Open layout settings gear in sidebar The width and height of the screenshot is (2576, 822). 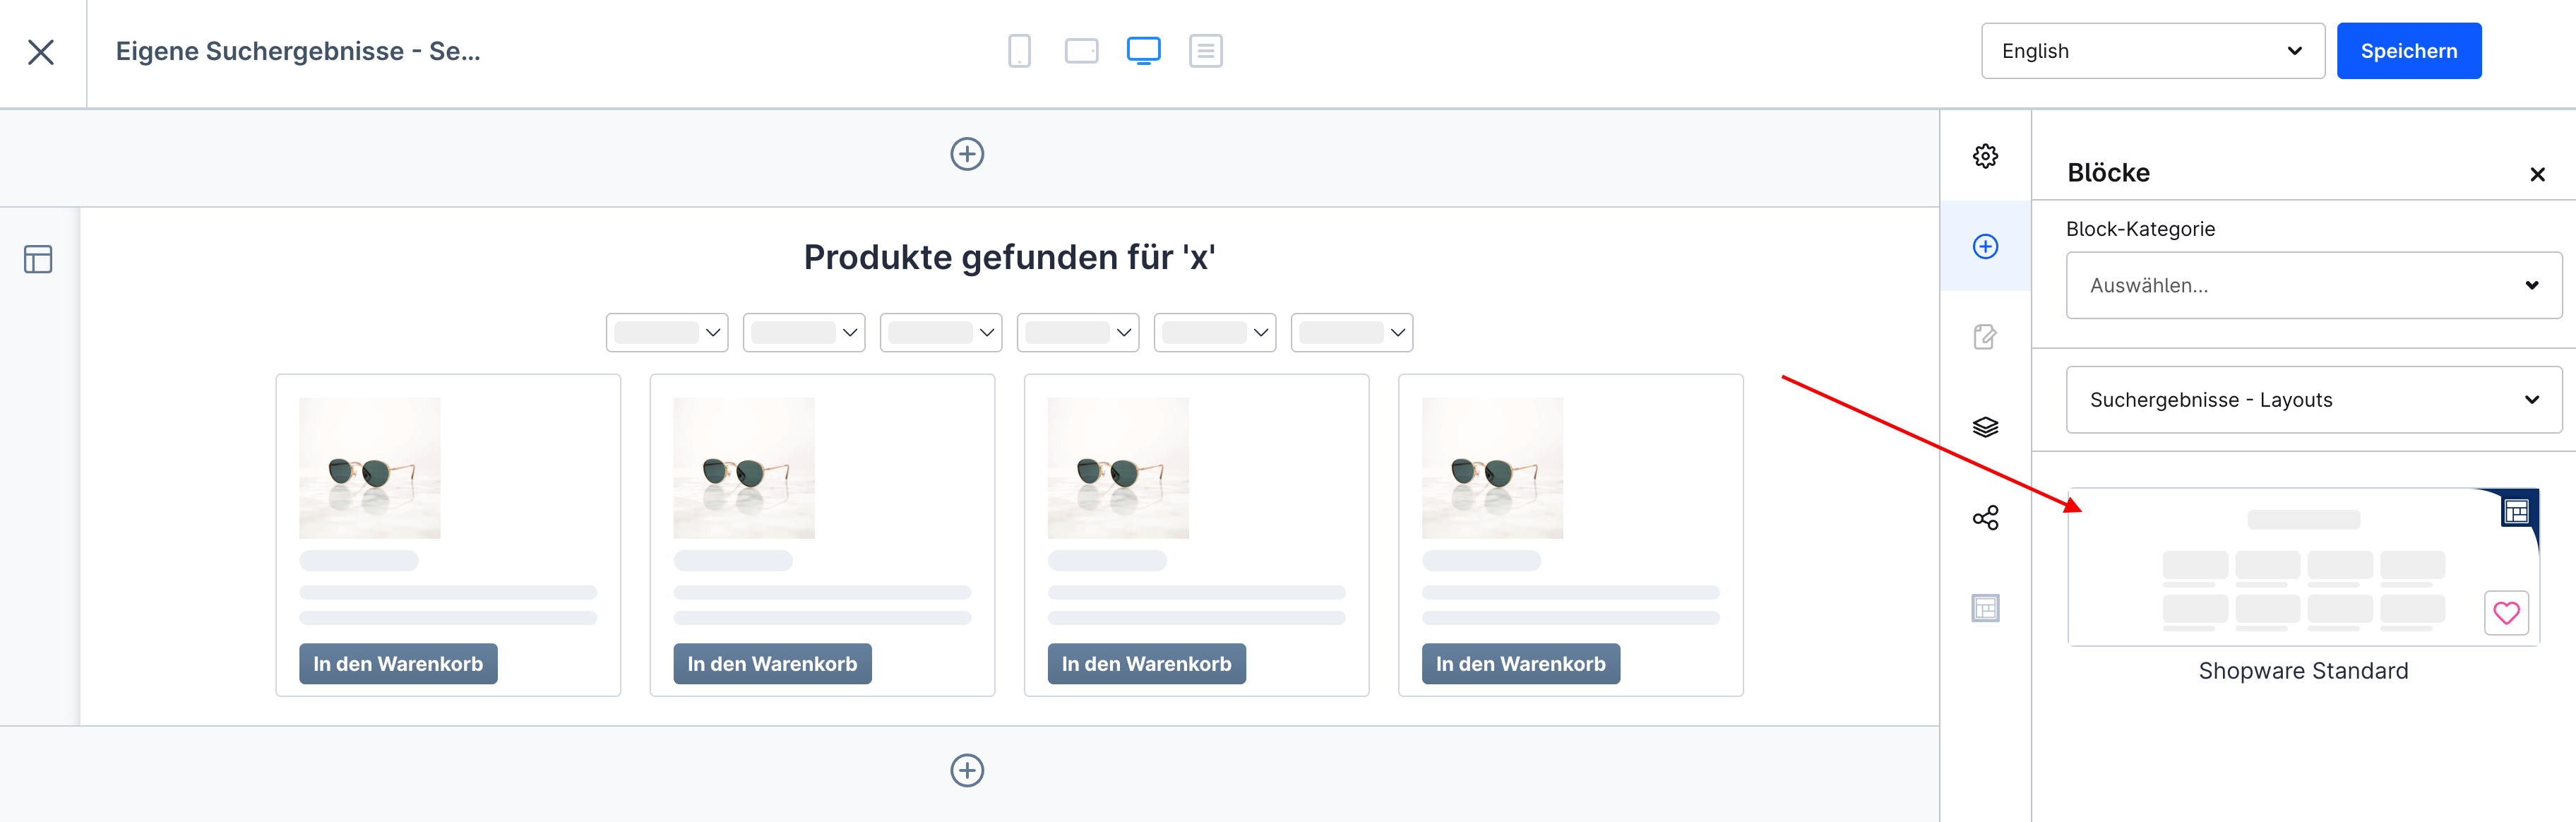coord(1985,156)
